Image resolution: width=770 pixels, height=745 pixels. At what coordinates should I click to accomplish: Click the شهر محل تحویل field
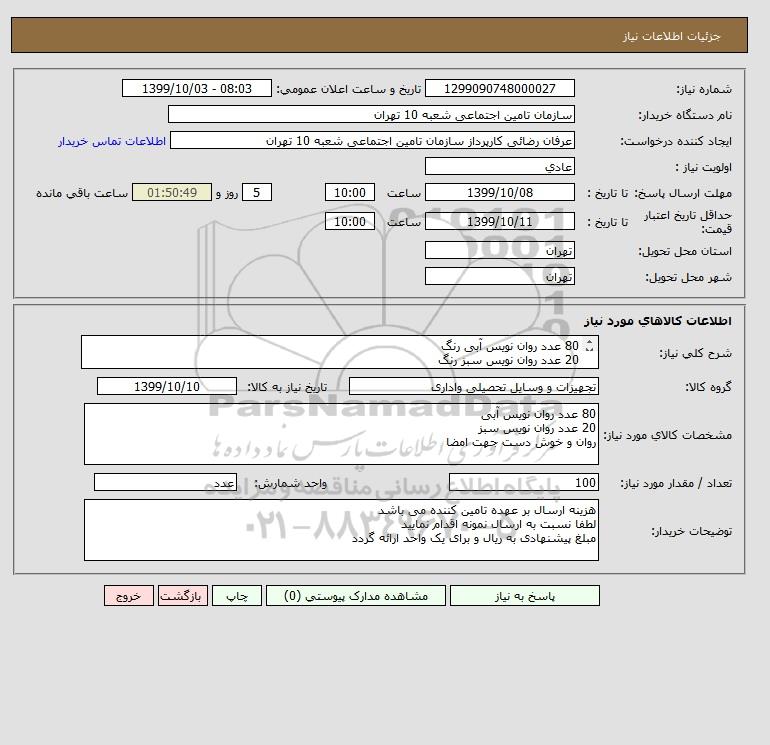tap(499, 276)
